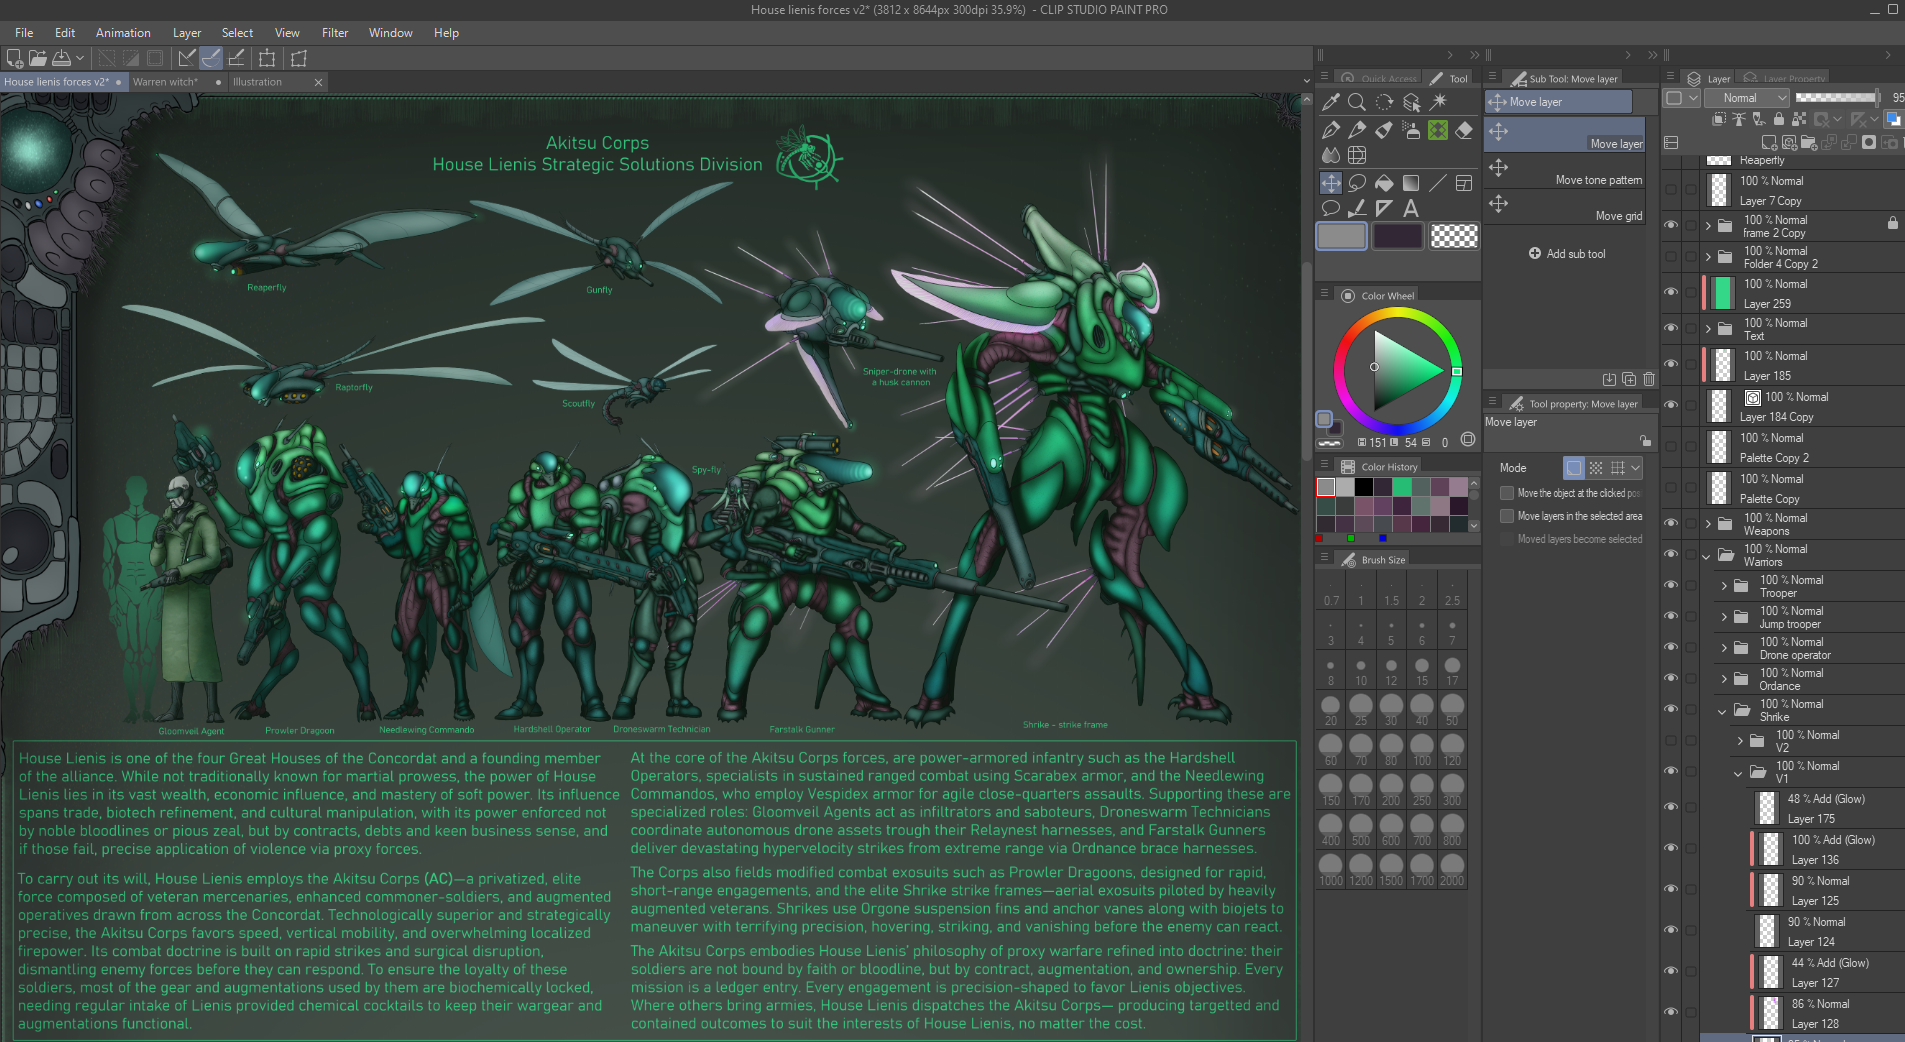Select 2000 in Brush Size panel
Screen dimensions: 1905x1042
[x=1452, y=868]
